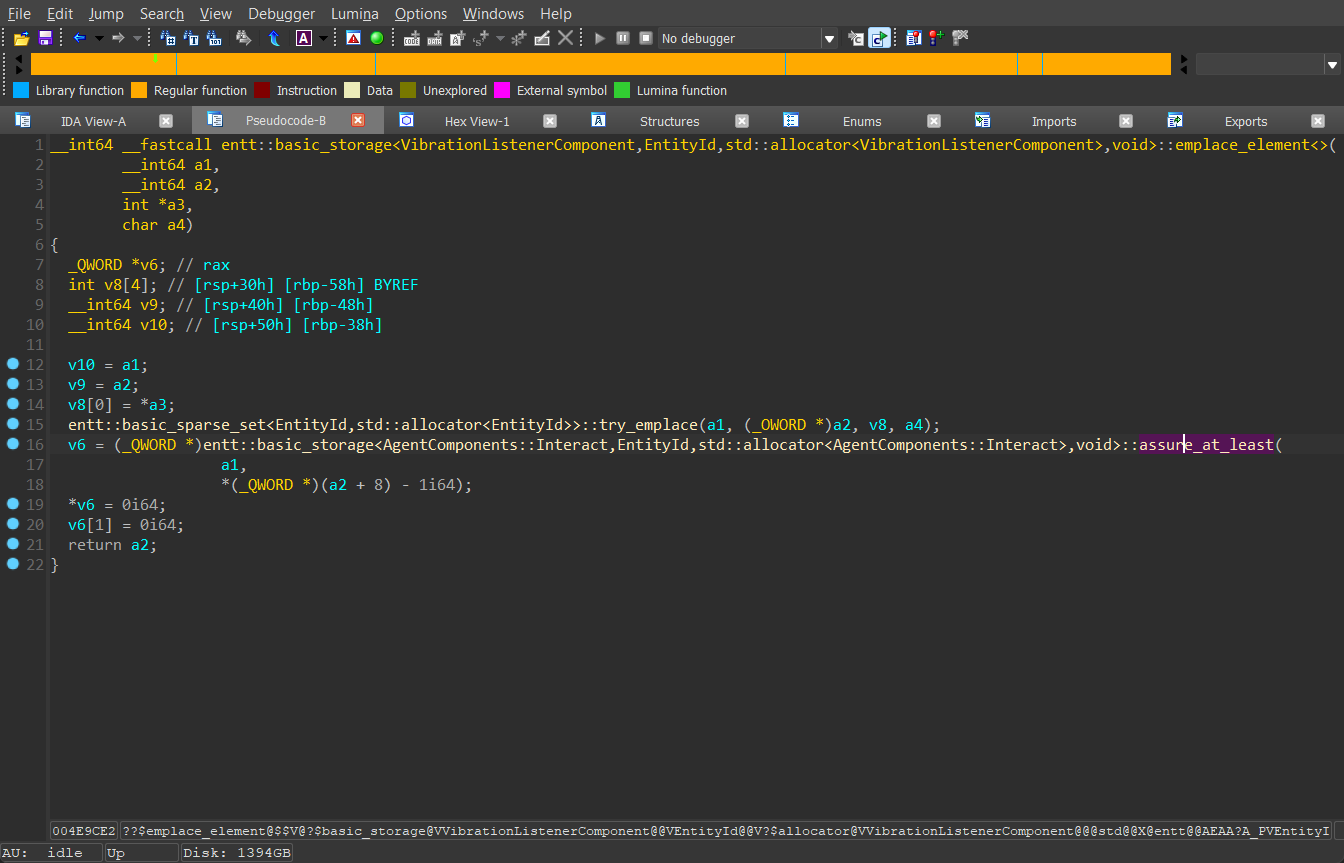Click the binoculars Search next code icon
Viewport: 1344px width, 863px height.
pyautogui.click(x=168, y=38)
